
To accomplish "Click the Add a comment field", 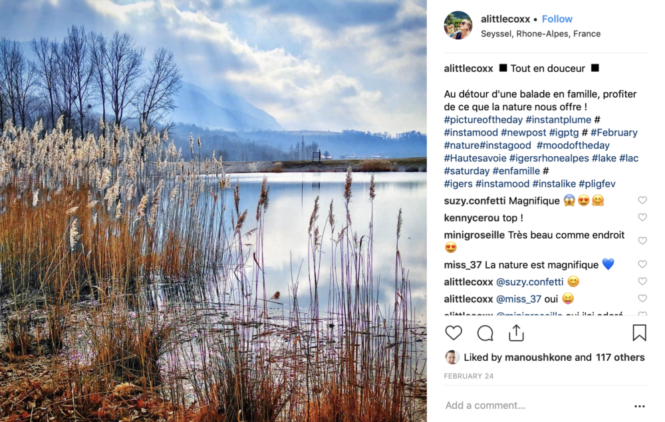I will click(535, 405).
